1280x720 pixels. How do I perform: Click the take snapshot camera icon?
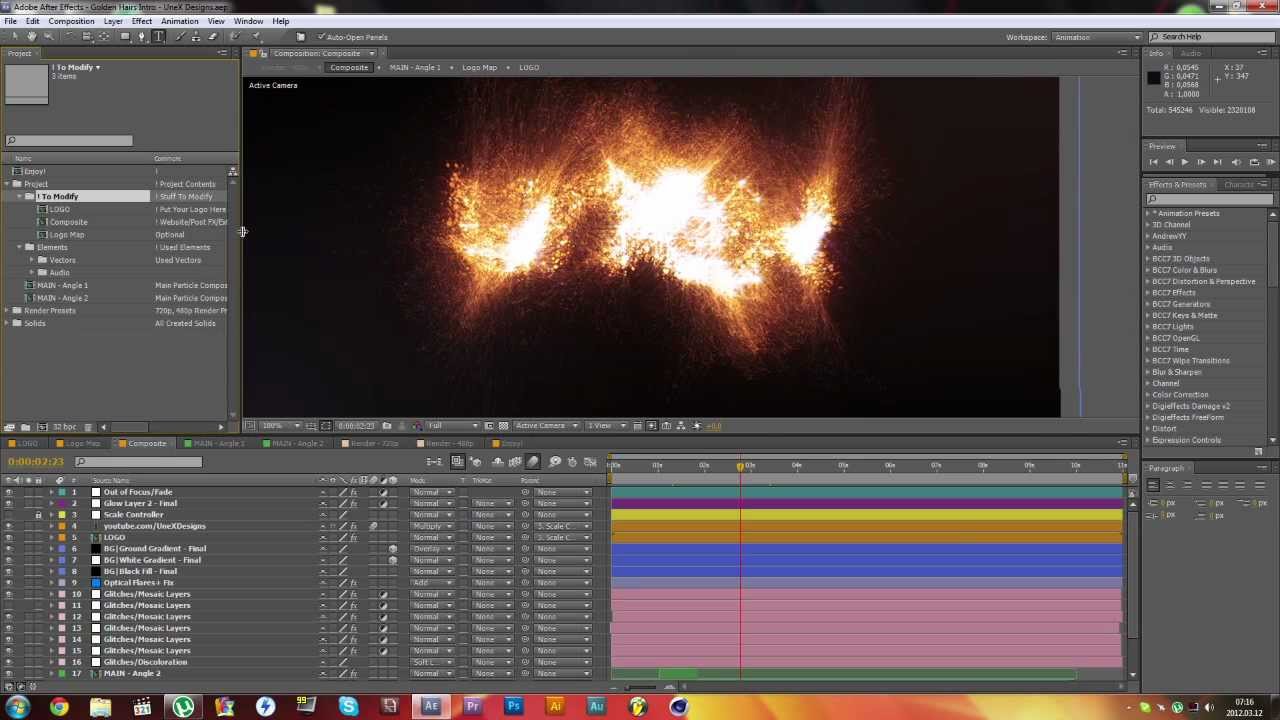[386, 426]
